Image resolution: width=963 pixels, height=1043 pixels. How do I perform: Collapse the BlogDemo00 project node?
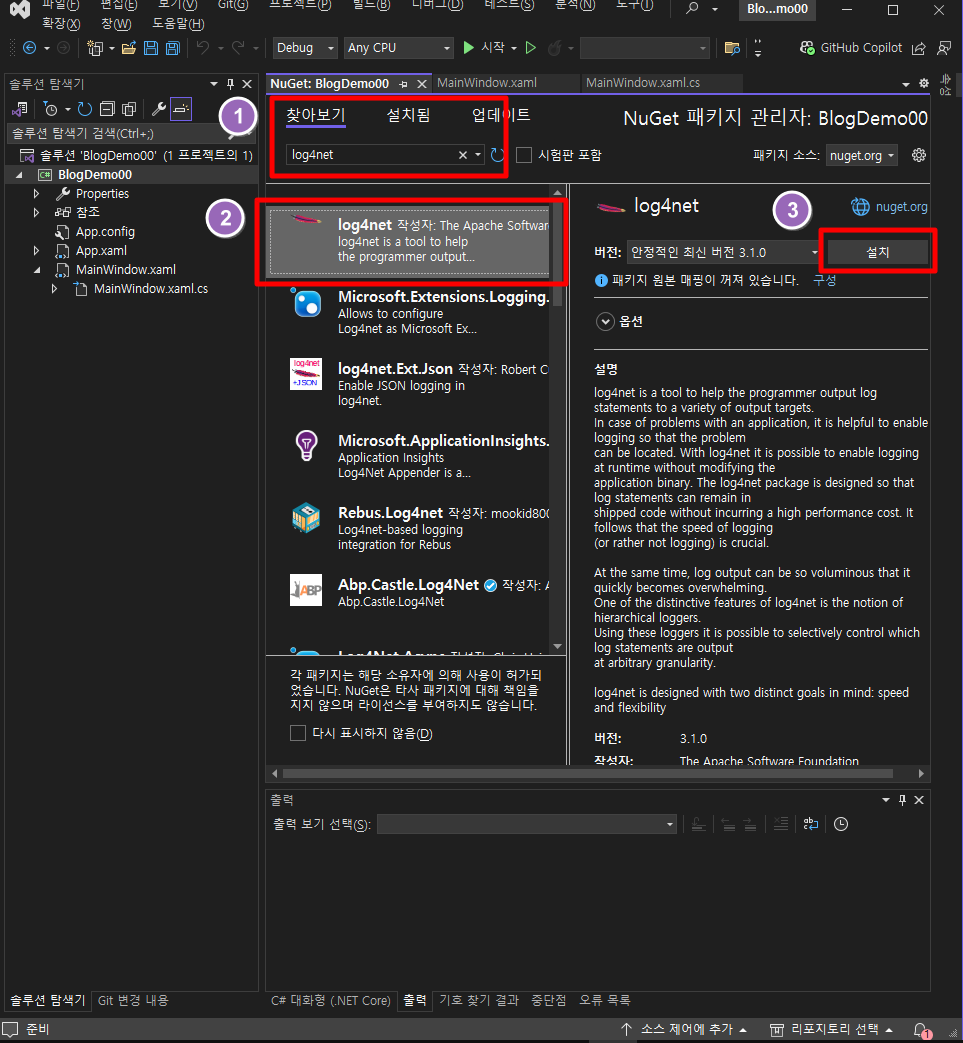click(19, 175)
